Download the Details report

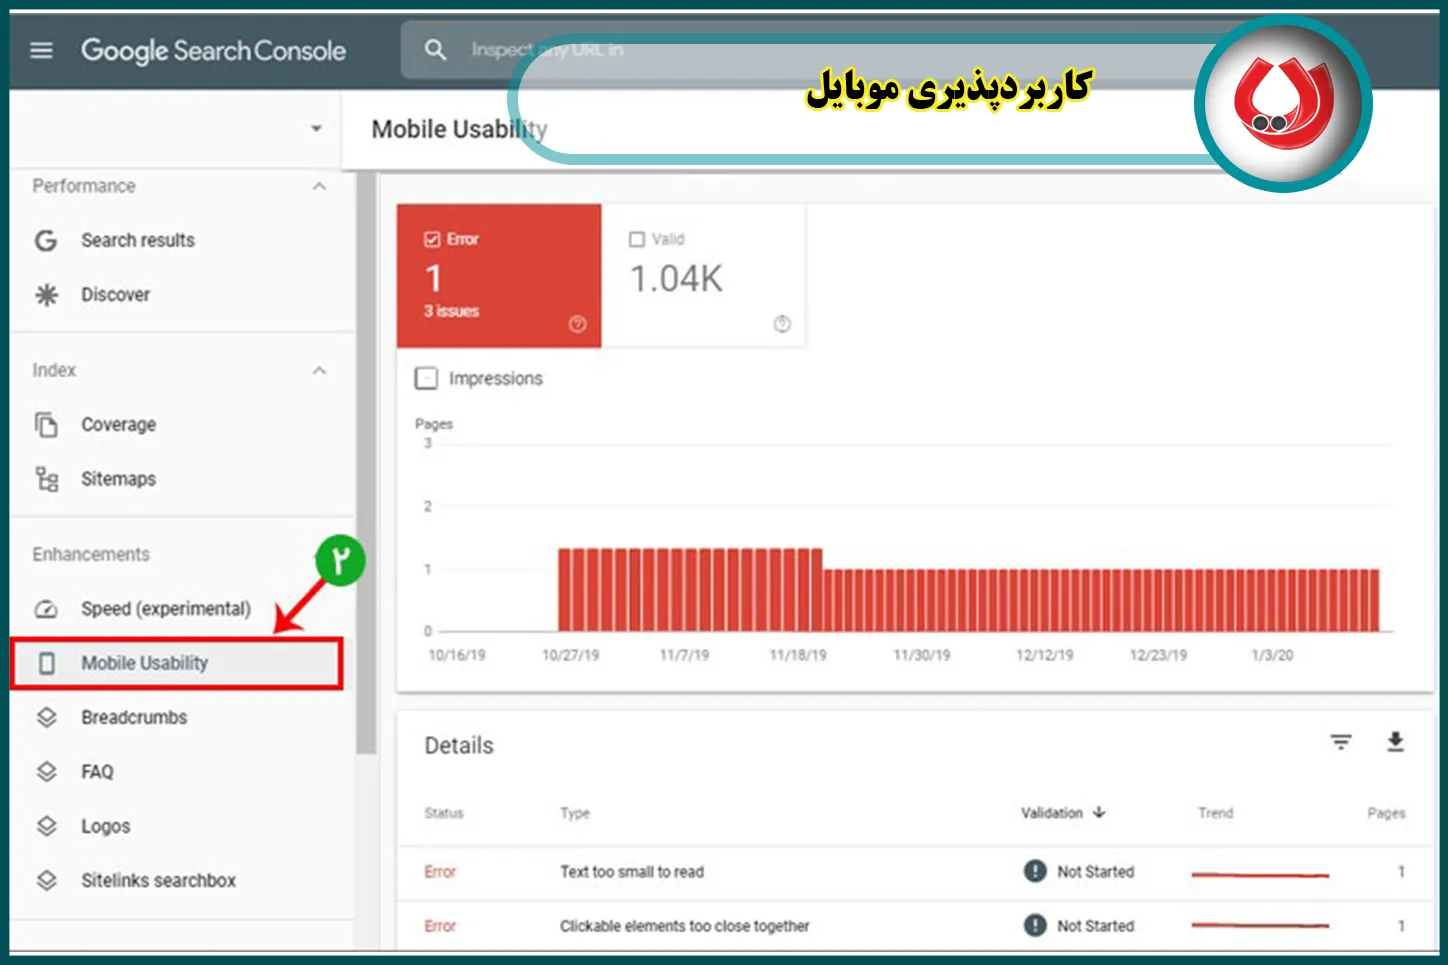(1395, 742)
